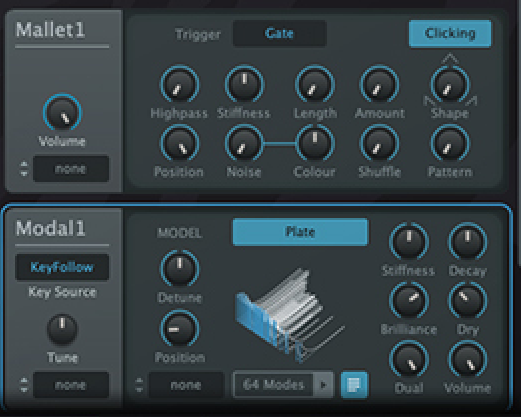The width and height of the screenshot is (521, 417).
Task: Select the Modal1 module title
Action: [51, 228]
